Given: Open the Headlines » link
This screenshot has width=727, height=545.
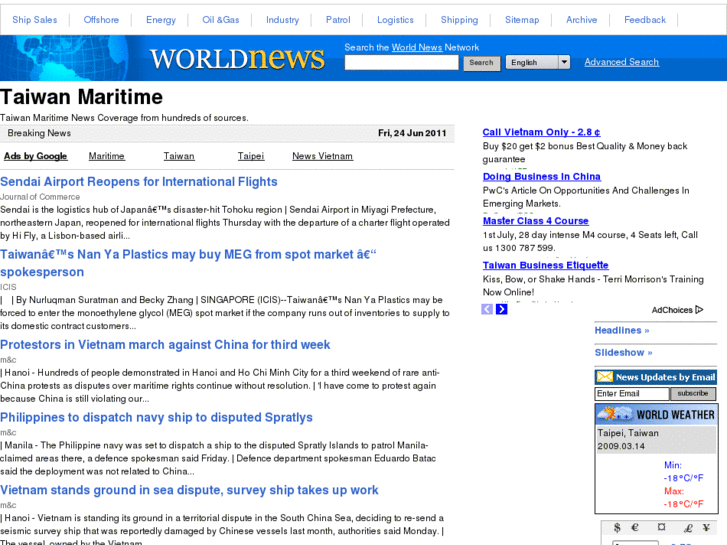Looking at the screenshot, I should (x=622, y=330).
